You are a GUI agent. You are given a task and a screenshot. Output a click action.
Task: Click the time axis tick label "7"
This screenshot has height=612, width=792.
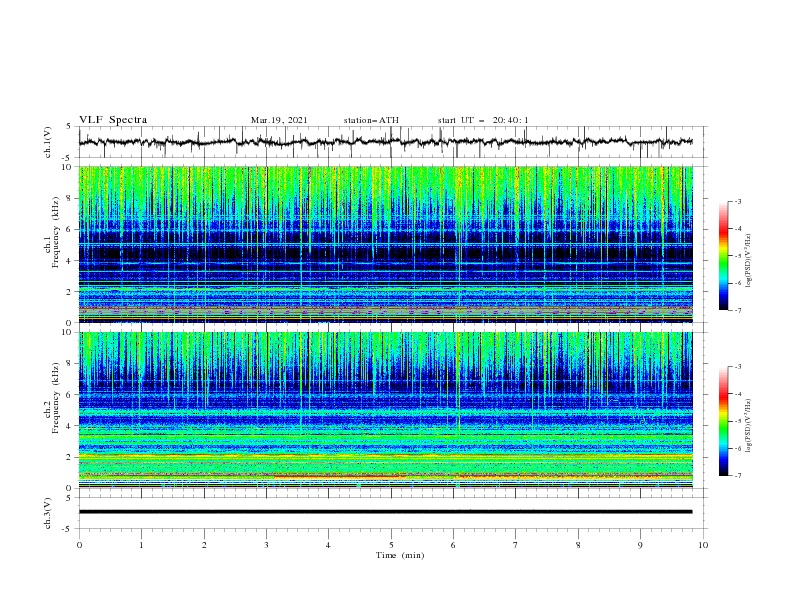pyautogui.click(x=516, y=545)
